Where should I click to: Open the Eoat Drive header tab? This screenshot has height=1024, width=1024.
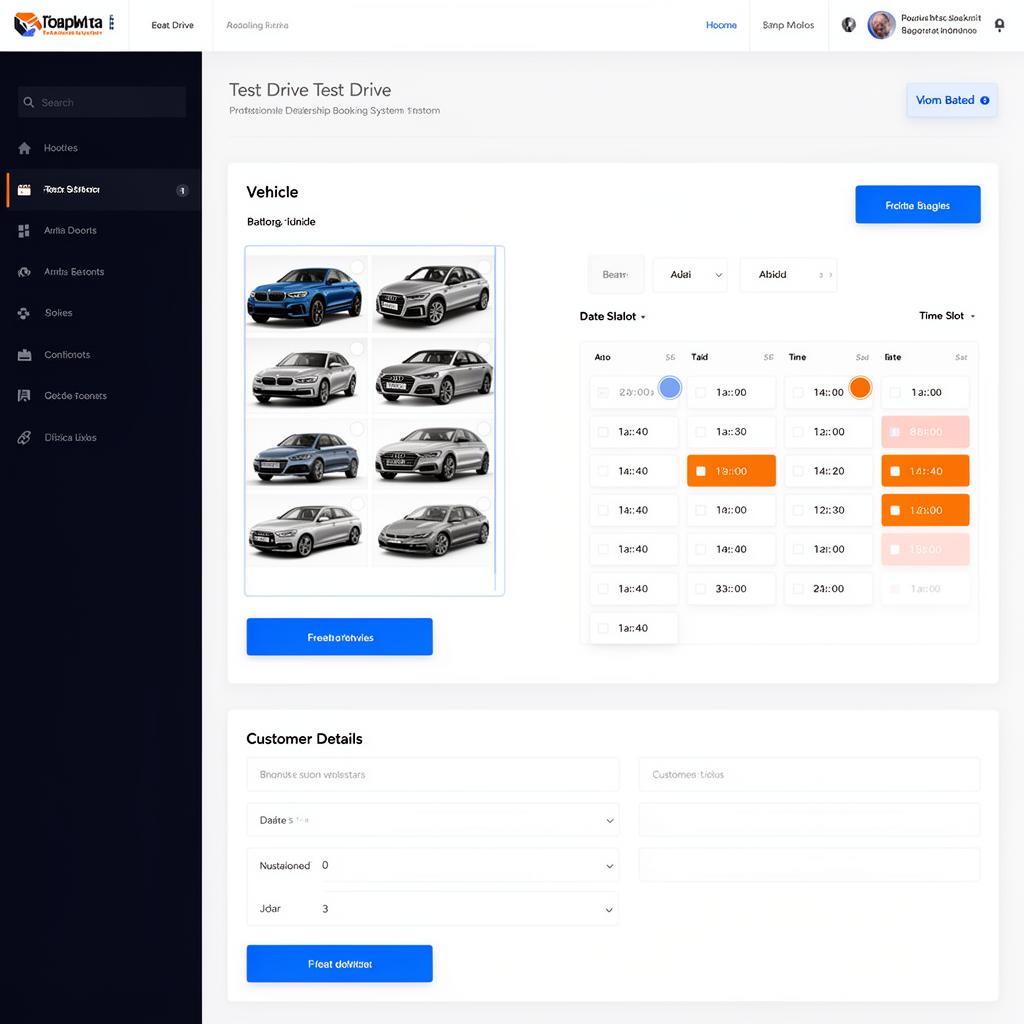click(x=172, y=25)
